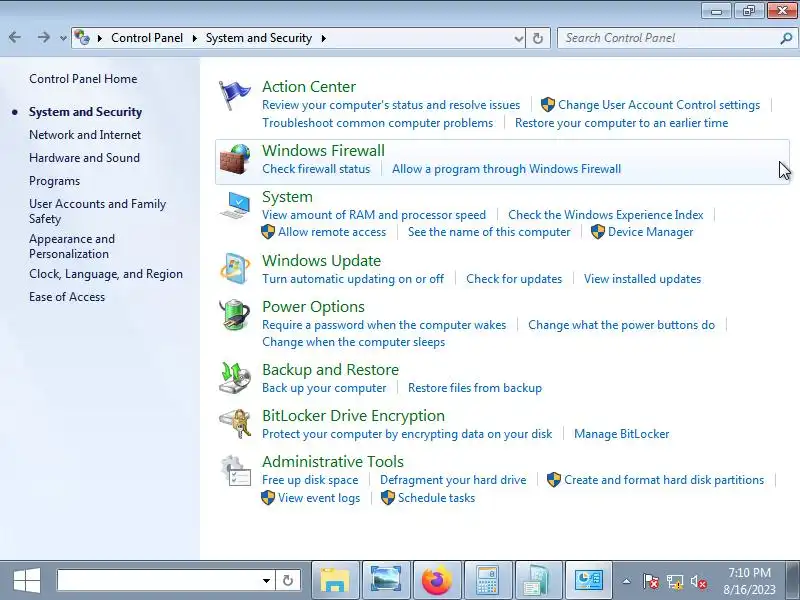Click the System computer monitor icon
This screenshot has width=800, height=600.
click(x=235, y=205)
